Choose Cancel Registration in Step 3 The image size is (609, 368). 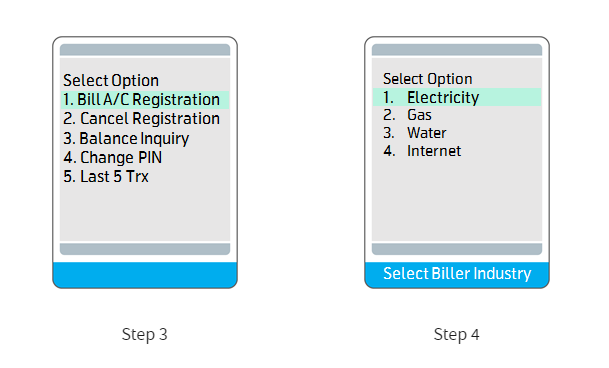pyautogui.click(x=141, y=119)
